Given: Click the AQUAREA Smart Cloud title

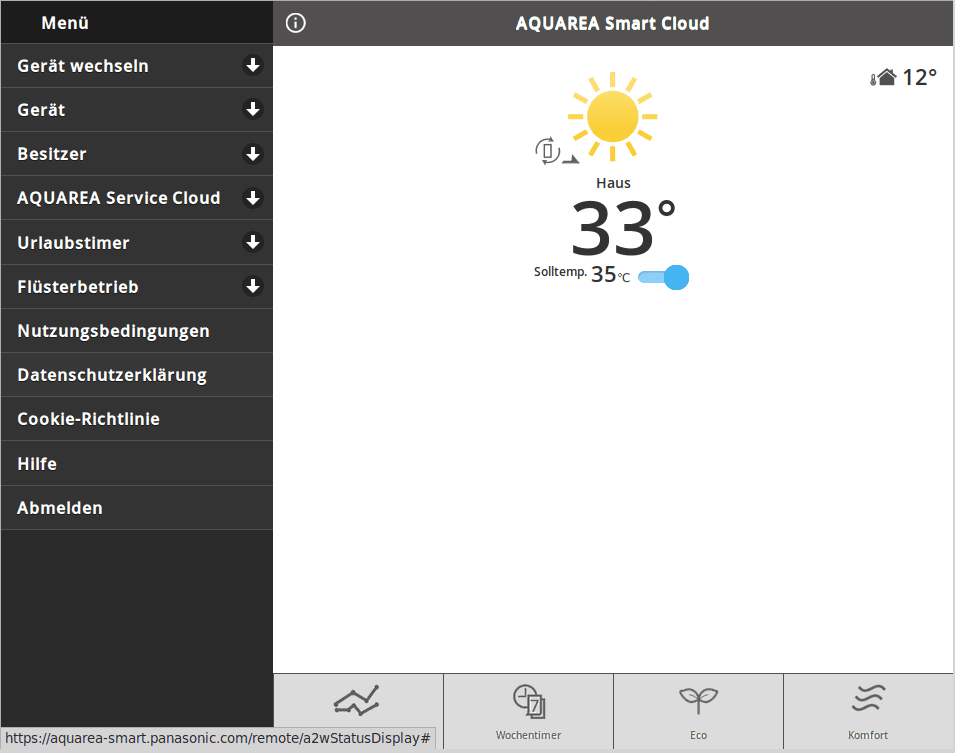Looking at the screenshot, I should tap(612, 23).
